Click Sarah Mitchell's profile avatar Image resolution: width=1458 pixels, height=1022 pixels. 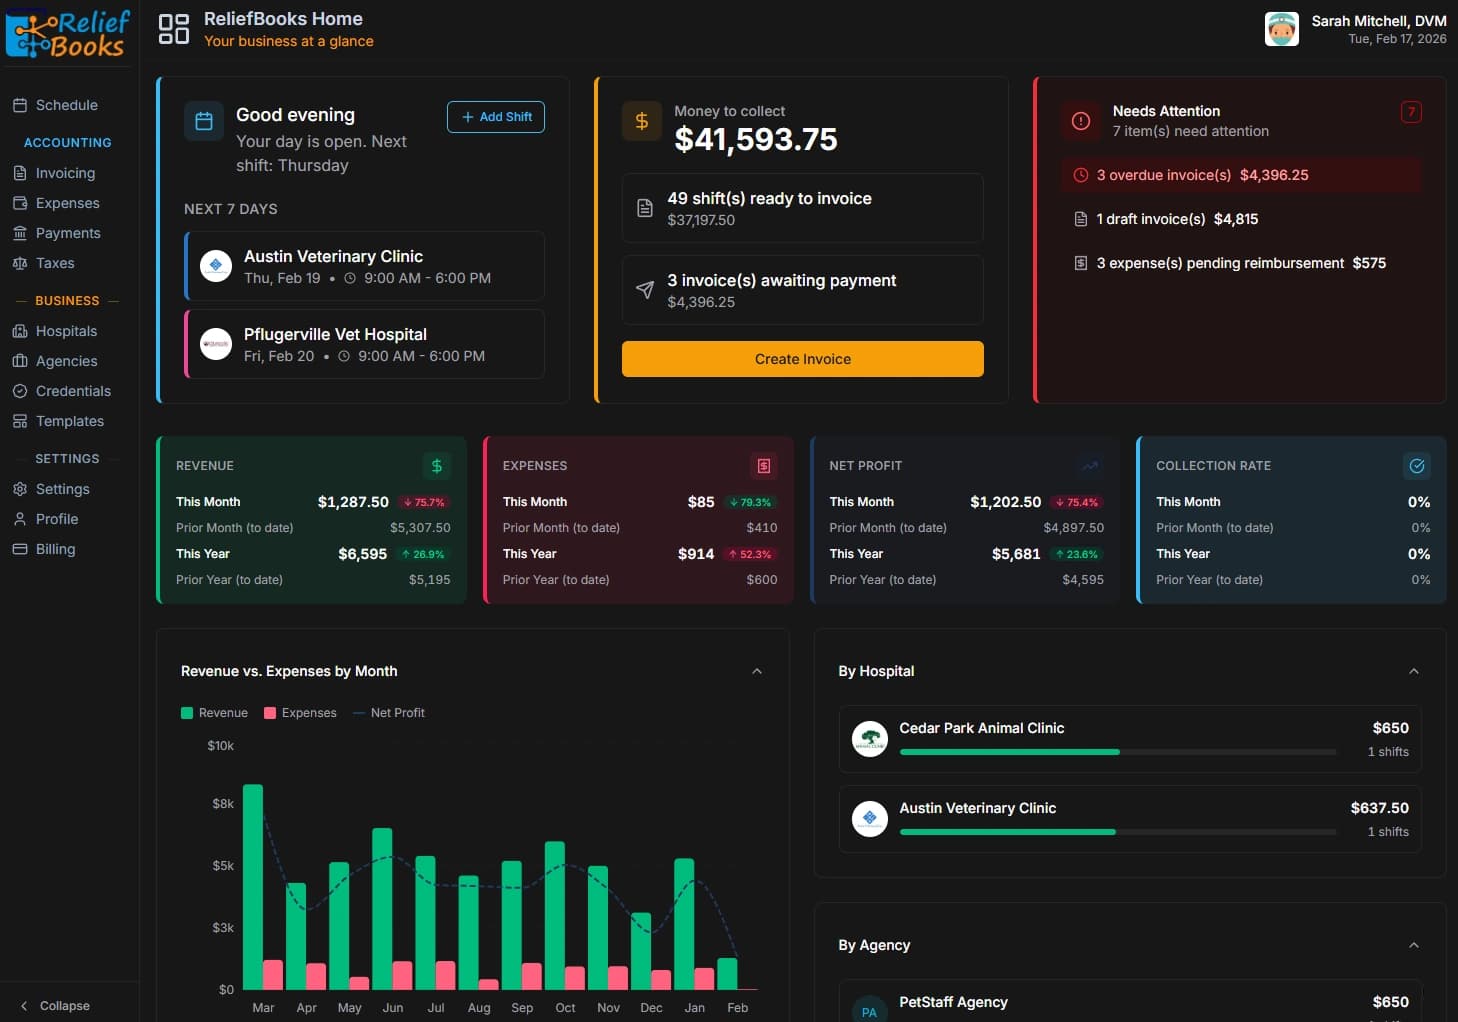point(1281,29)
